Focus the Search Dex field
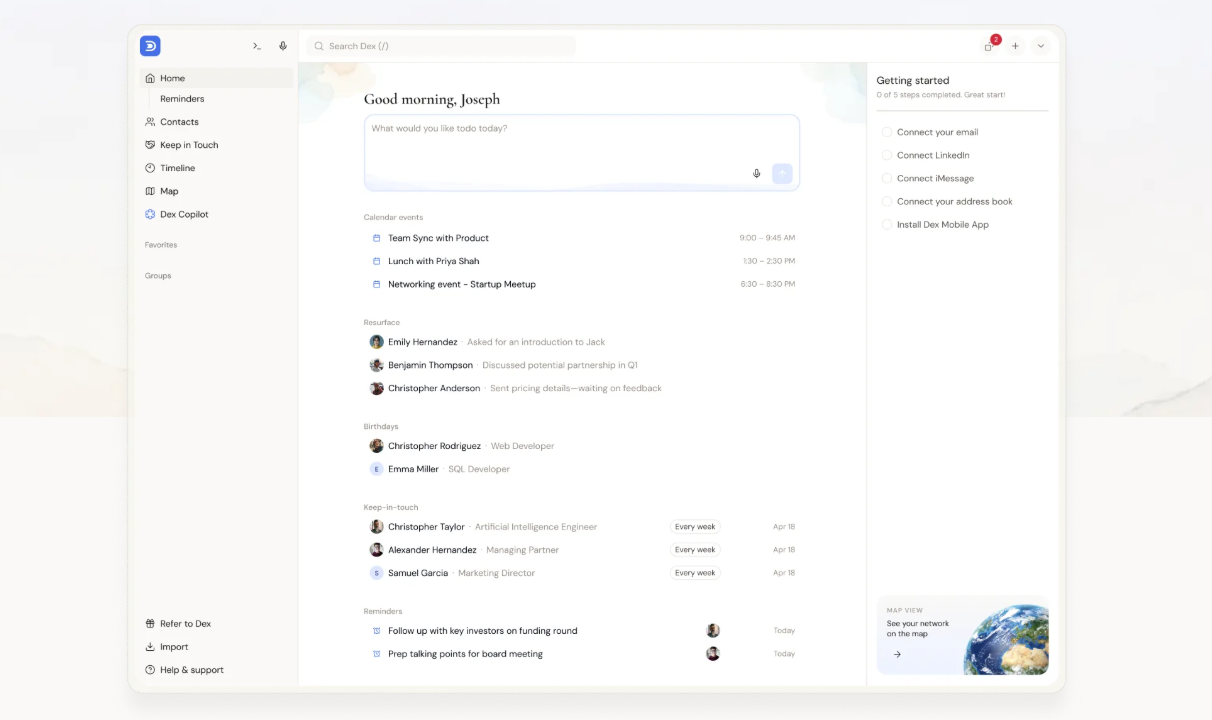1212x720 pixels. [441, 46]
